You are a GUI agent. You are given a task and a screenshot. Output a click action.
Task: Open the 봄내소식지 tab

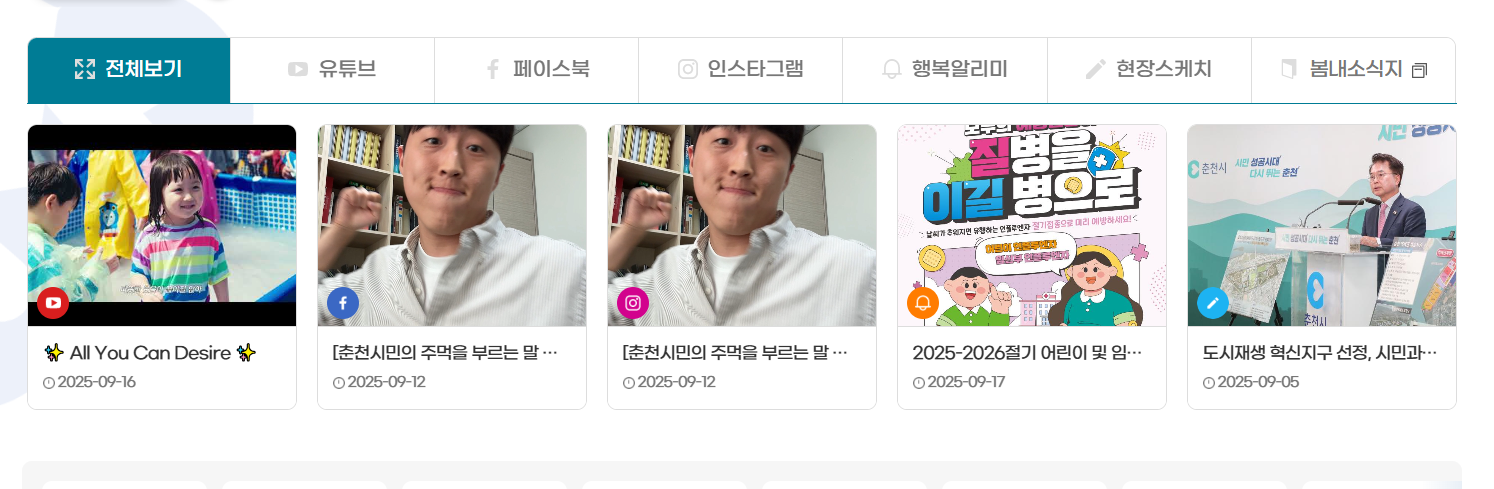1353,70
